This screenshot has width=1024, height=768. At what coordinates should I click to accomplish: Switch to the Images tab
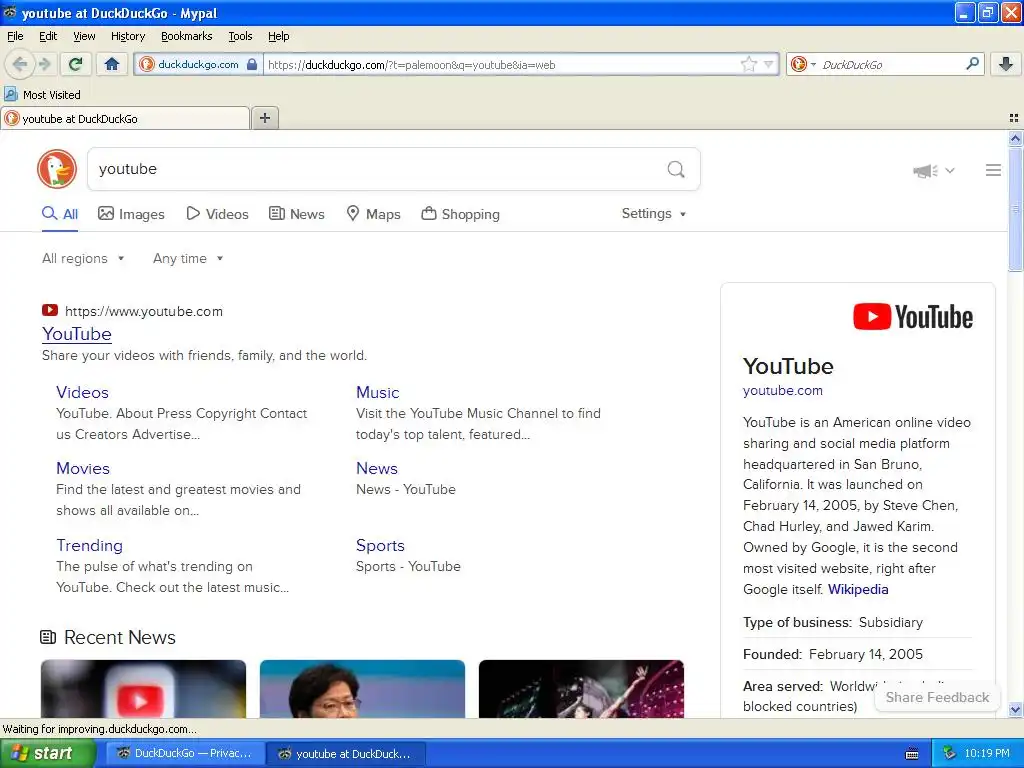tap(131, 214)
